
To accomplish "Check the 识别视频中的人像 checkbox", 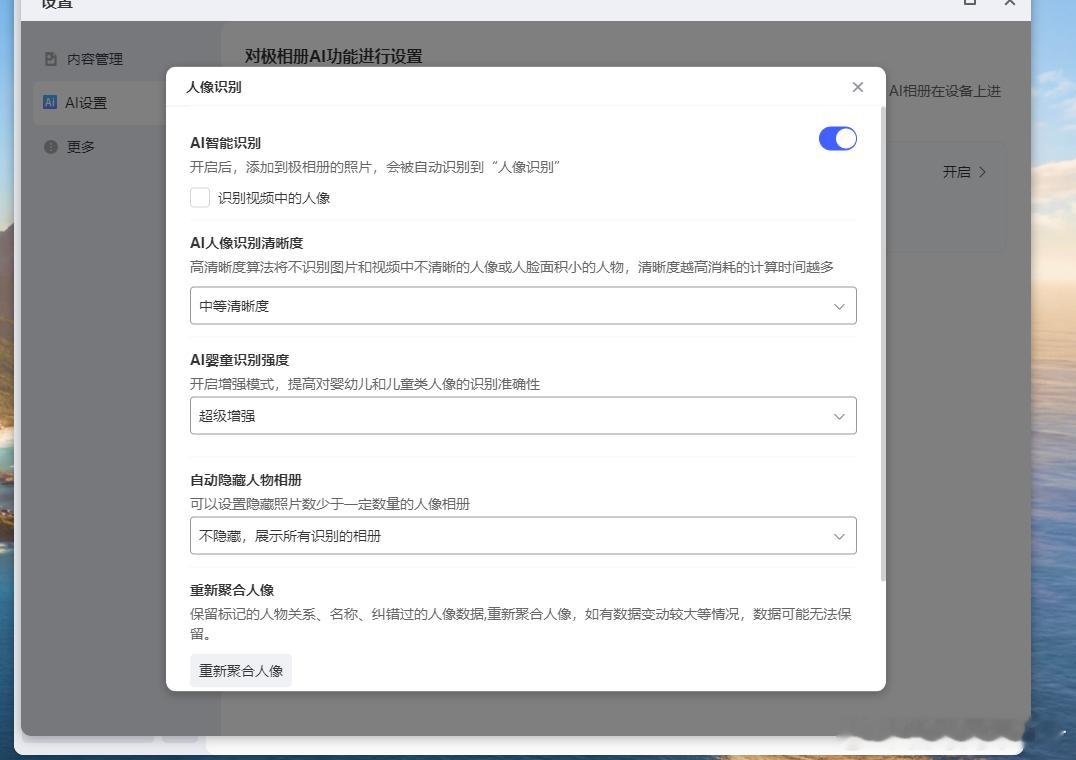I will click(x=200, y=198).
